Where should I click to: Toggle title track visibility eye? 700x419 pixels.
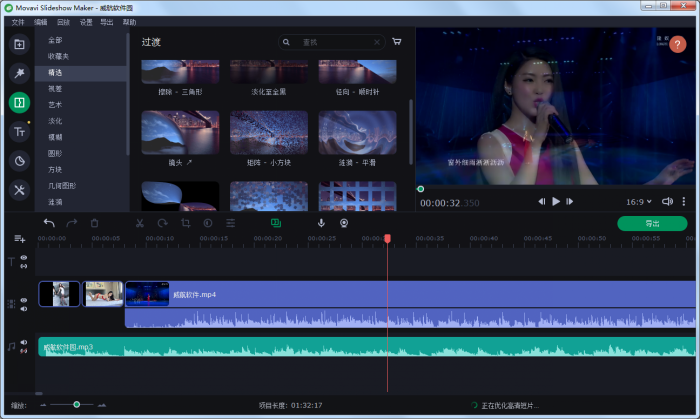(24, 257)
